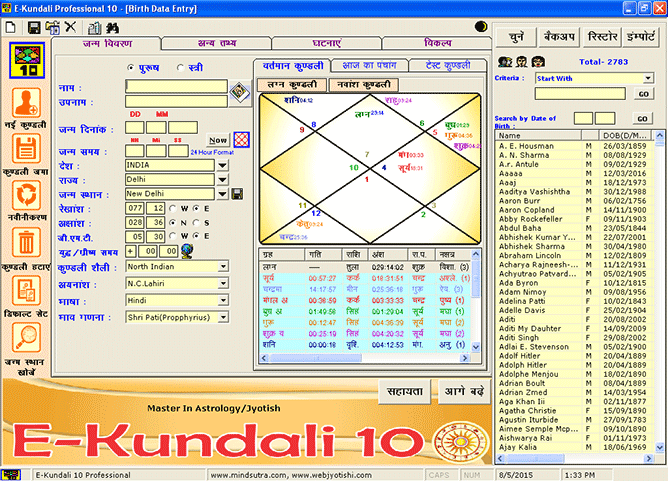Click the third face filter icon in list panel
The image size is (668, 481).
click(x=538, y=62)
